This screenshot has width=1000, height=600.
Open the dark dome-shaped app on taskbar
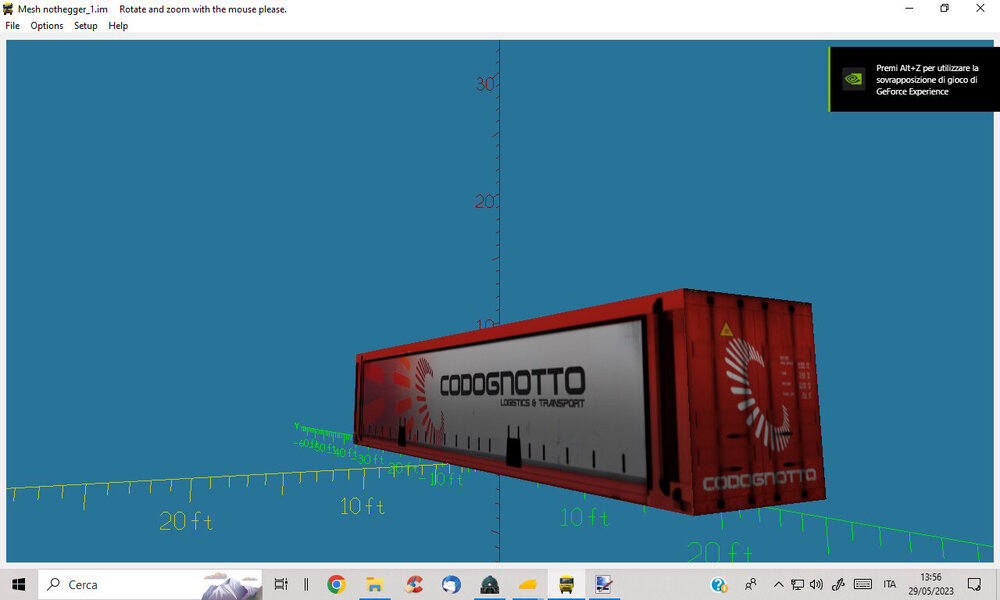[x=489, y=584]
